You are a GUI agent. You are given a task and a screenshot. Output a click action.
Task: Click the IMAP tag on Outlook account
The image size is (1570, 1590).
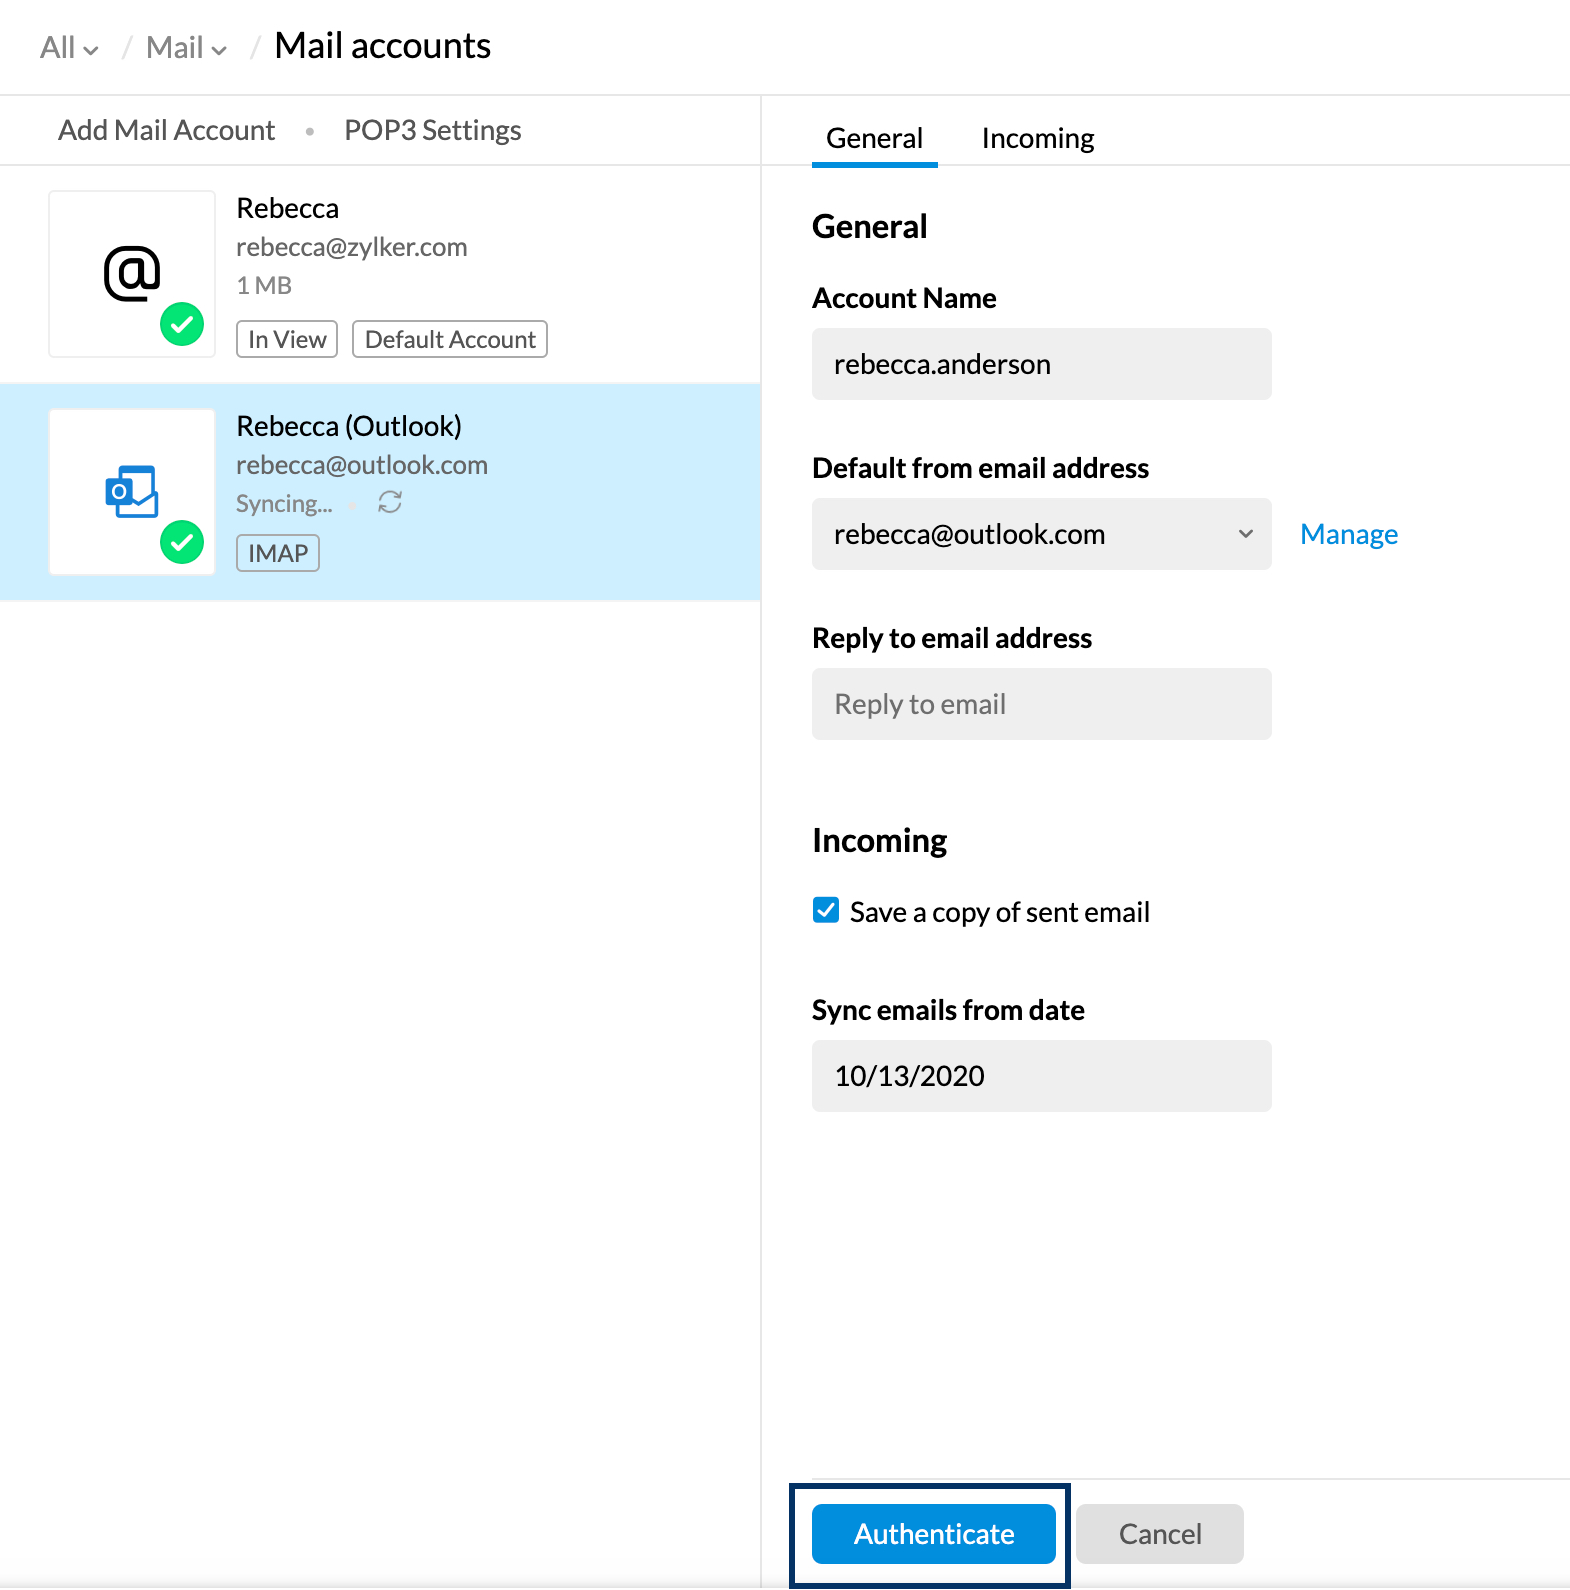click(x=278, y=553)
